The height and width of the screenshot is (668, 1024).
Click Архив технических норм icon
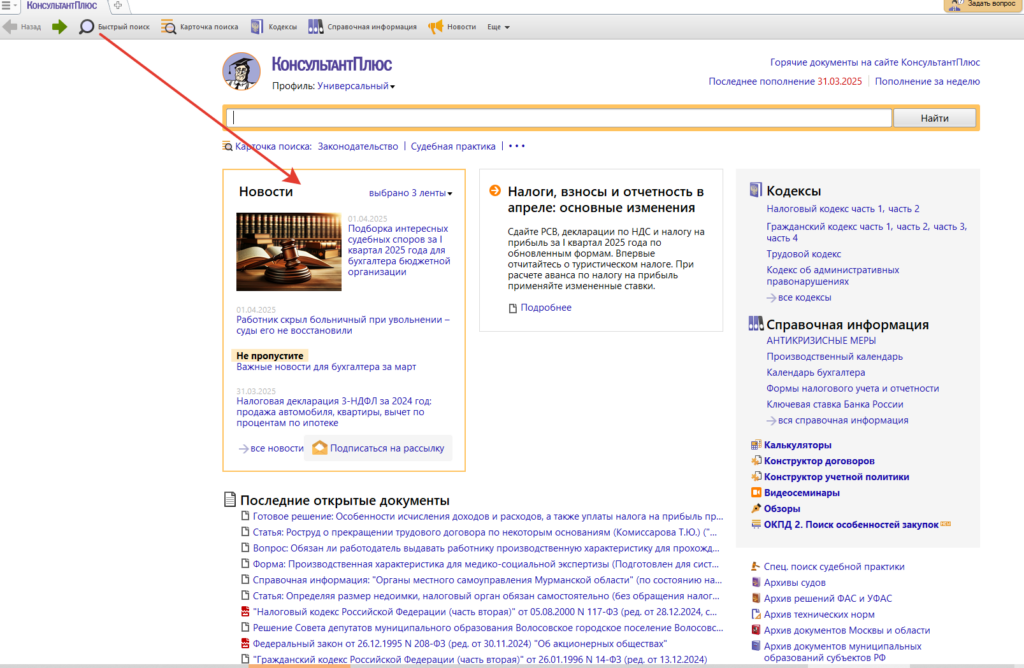tap(756, 614)
